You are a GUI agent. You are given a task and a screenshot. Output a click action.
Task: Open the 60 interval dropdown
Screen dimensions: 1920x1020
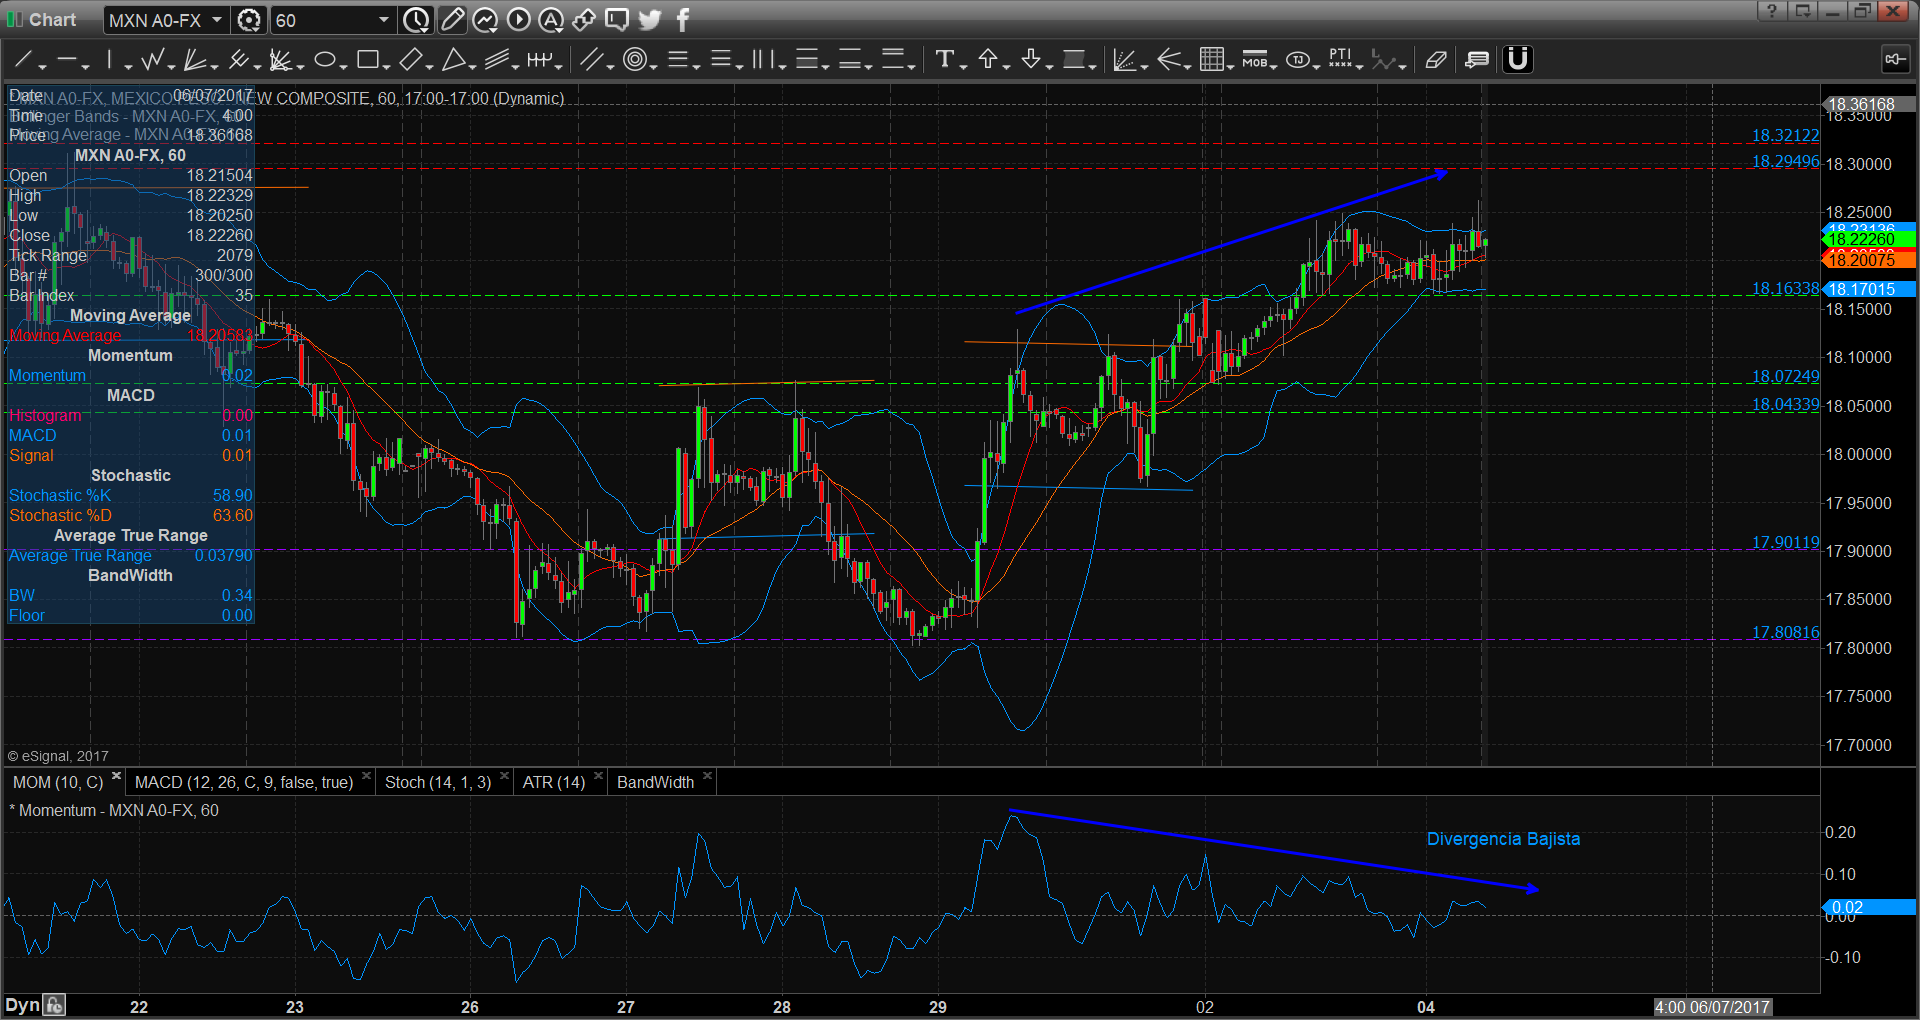383,20
